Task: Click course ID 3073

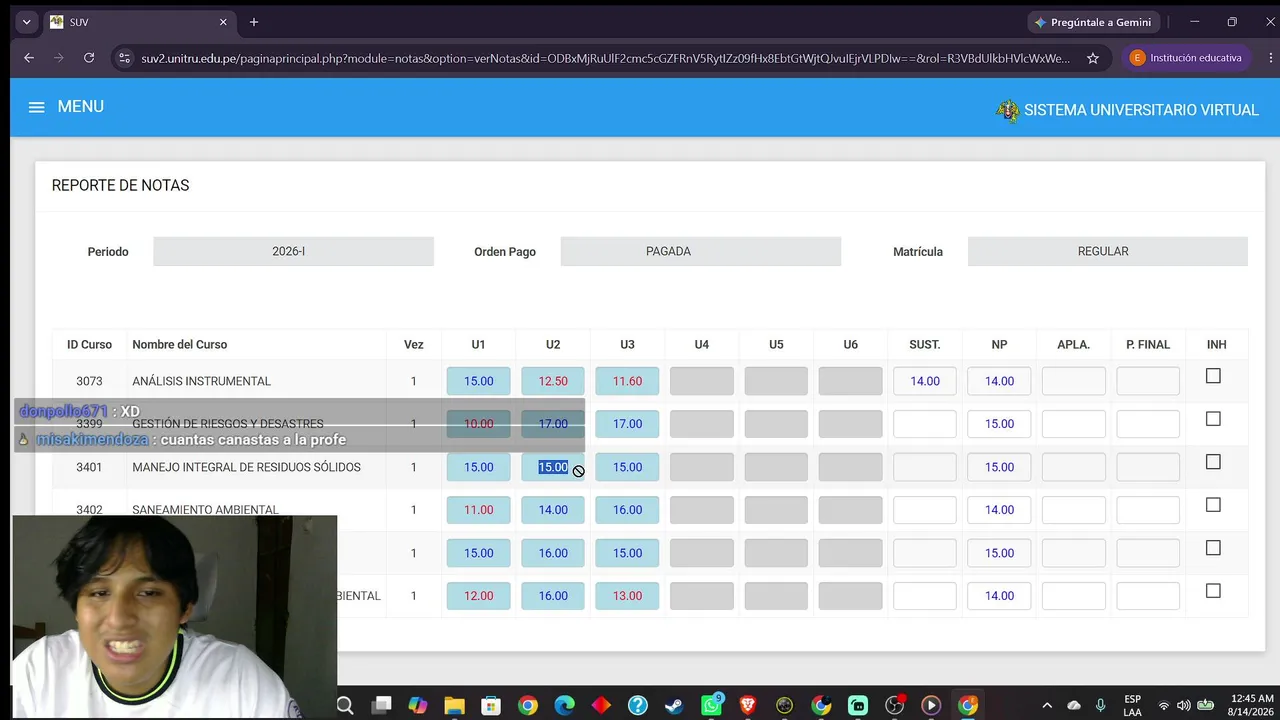Action: click(89, 381)
